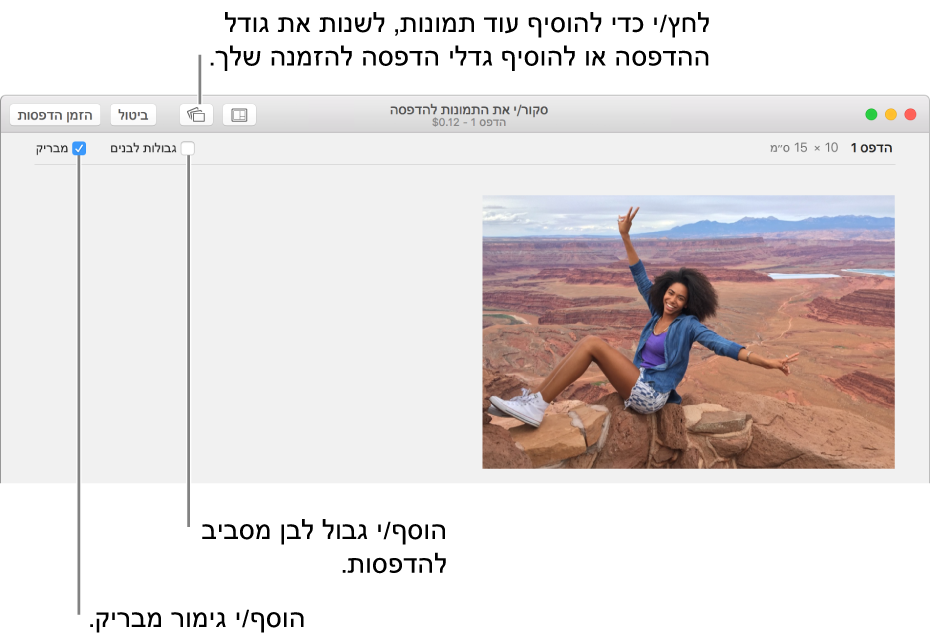The height and width of the screenshot is (638, 931).
Task: Click the גבולות לבנים label text
Action: (143, 148)
